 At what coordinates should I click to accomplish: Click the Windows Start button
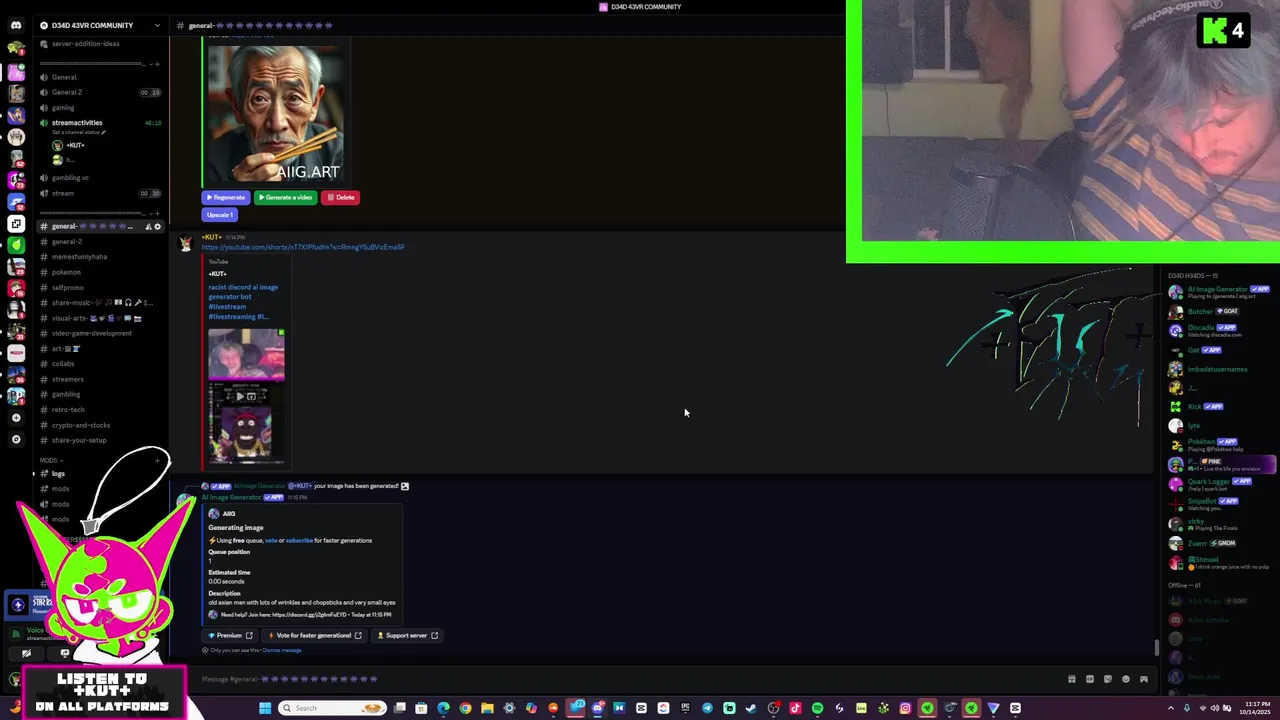click(x=265, y=708)
